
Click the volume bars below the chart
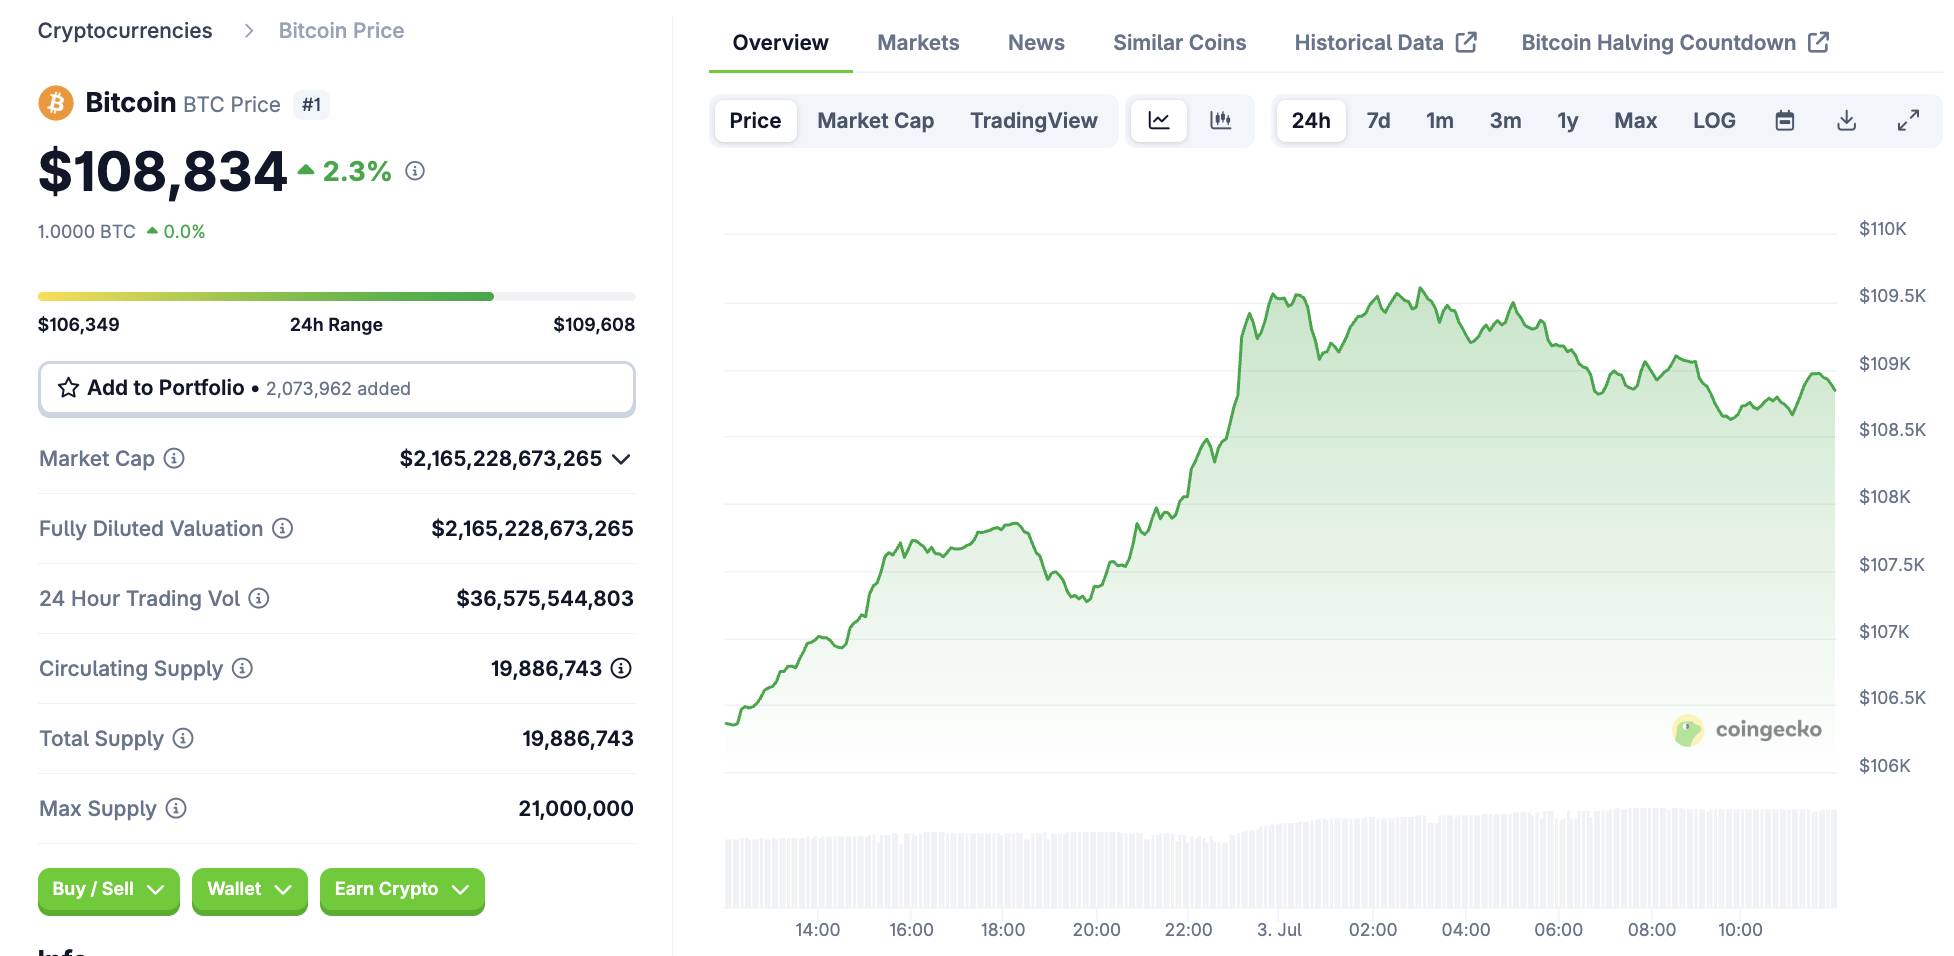click(1280, 860)
